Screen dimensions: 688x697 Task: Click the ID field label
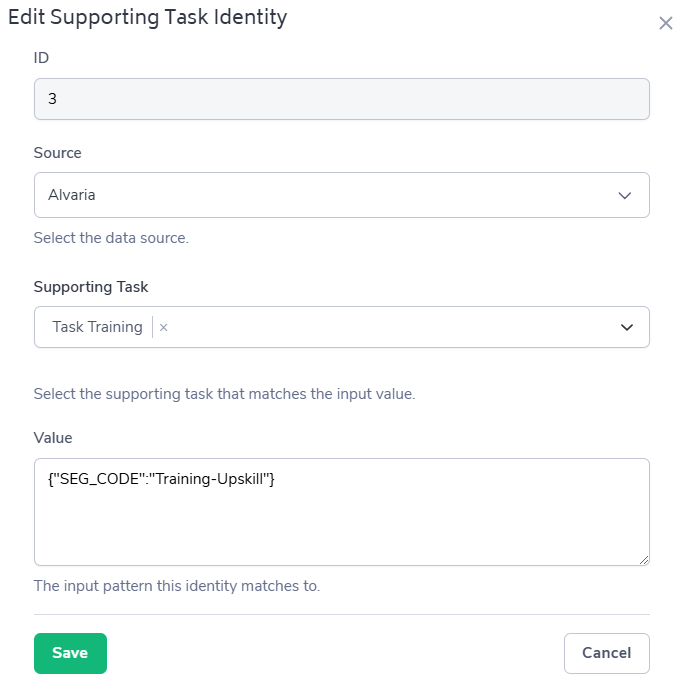click(x=41, y=58)
